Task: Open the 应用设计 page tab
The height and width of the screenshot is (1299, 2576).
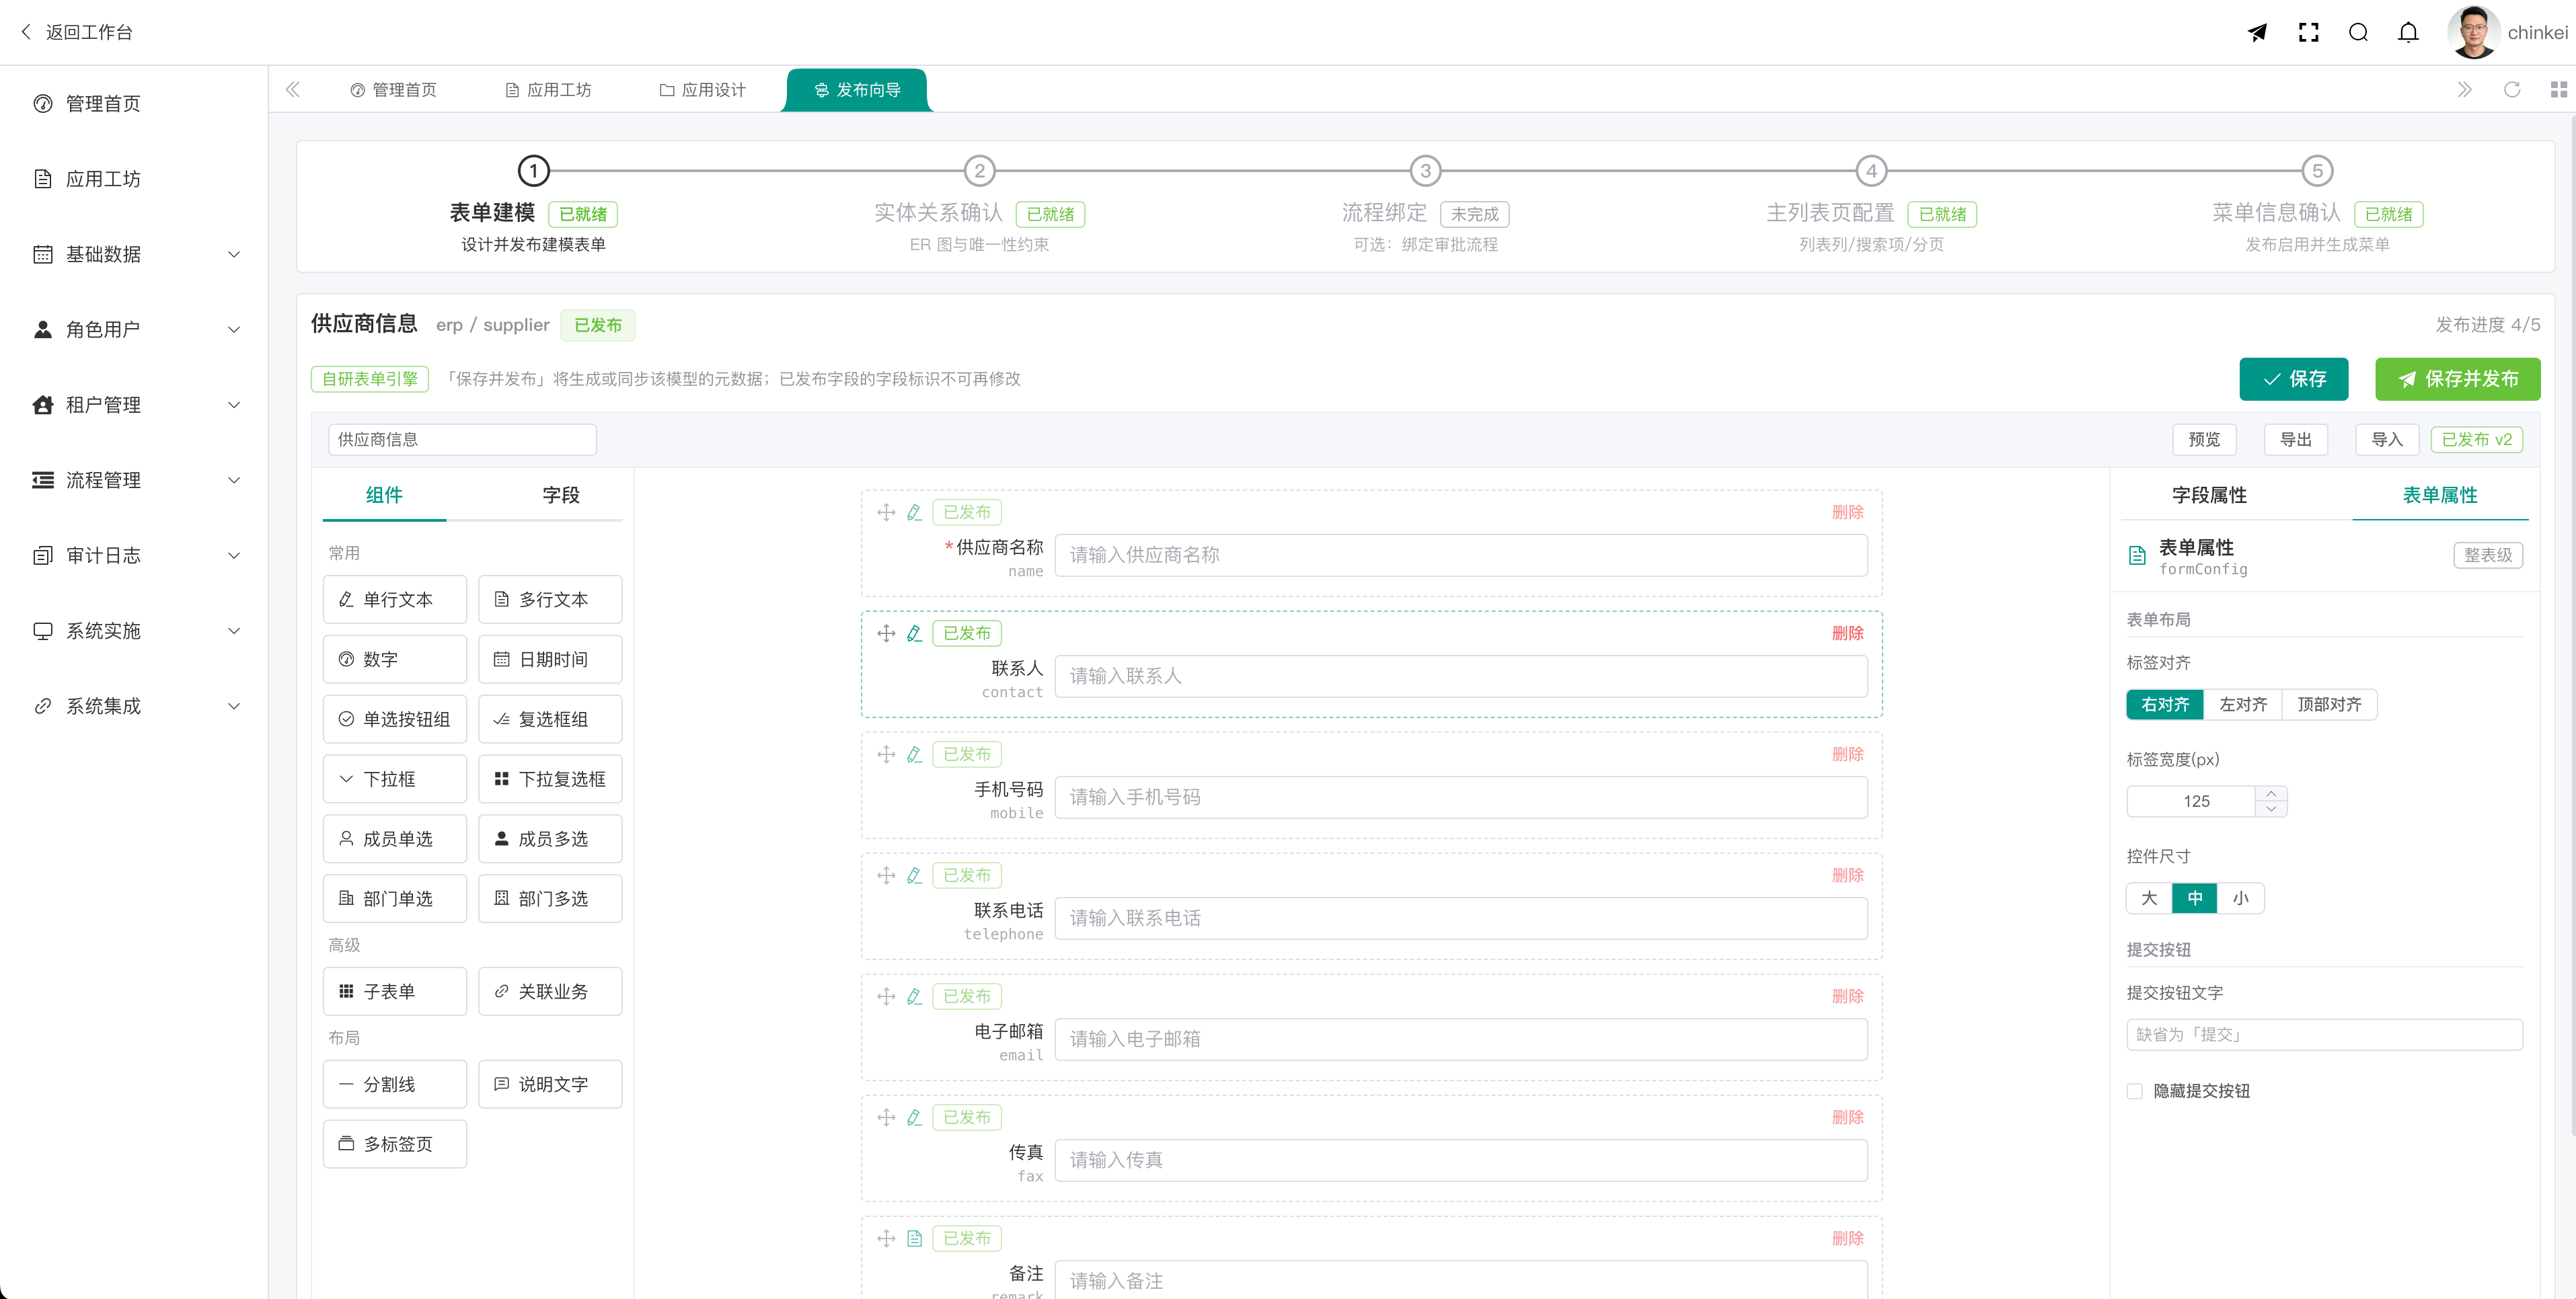Action: (x=703, y=90)
